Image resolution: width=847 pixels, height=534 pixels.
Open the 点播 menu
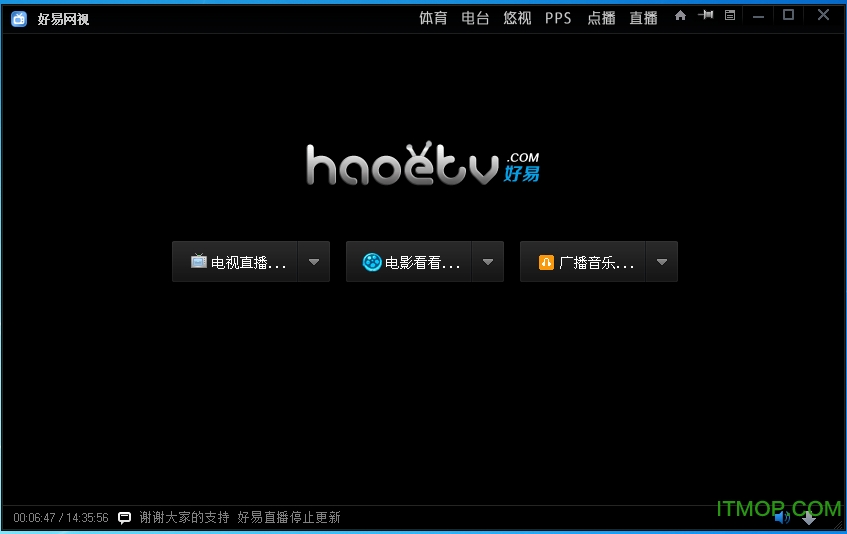click(x=601, y=18)
